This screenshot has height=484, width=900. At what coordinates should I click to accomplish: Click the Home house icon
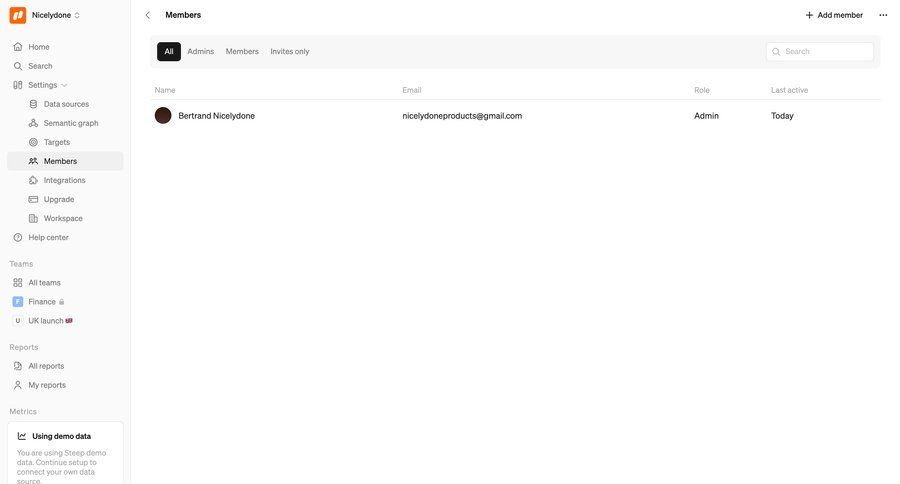click(18, 47)
